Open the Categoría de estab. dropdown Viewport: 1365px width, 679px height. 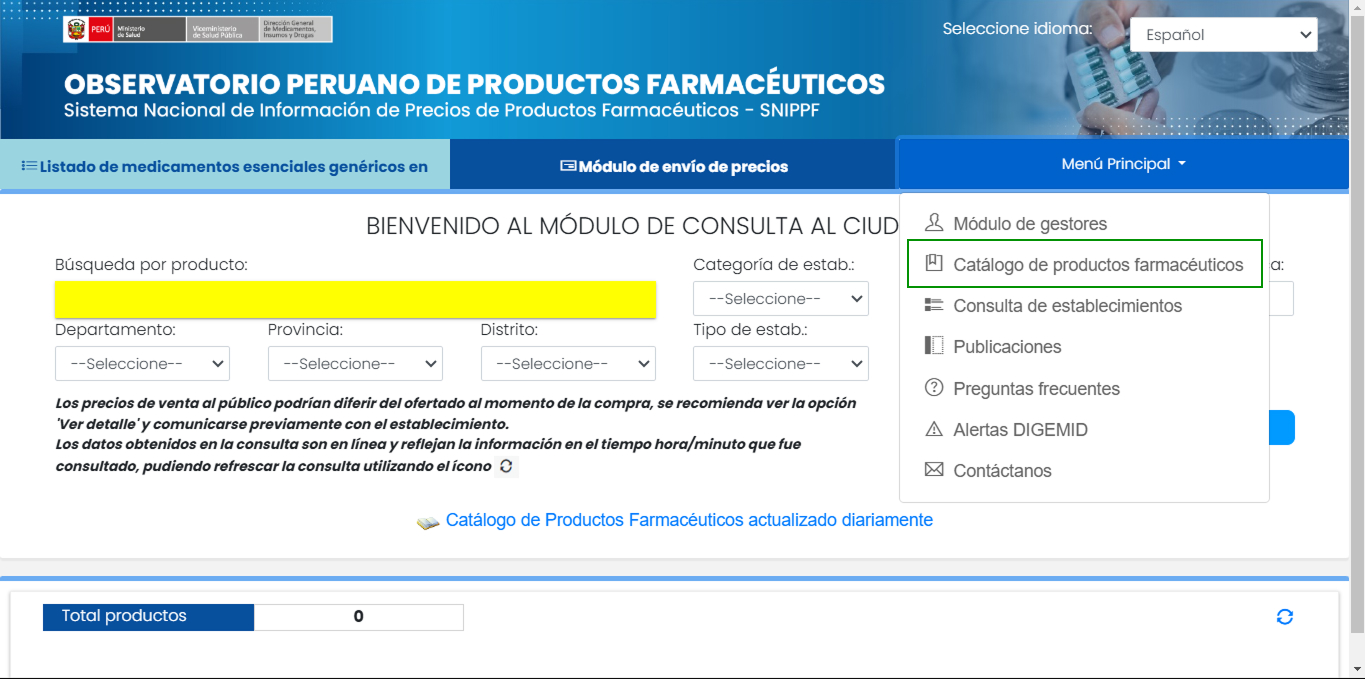(780, 299)
